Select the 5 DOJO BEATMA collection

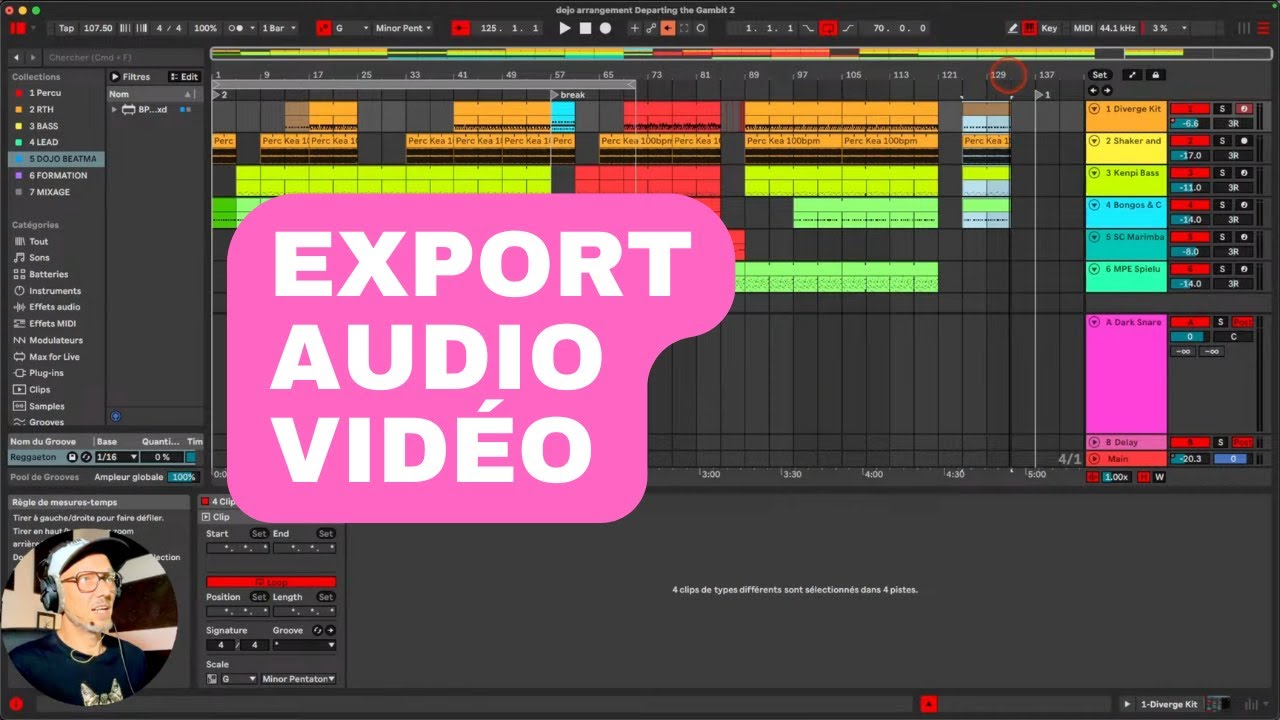click(x=57, y=159)
